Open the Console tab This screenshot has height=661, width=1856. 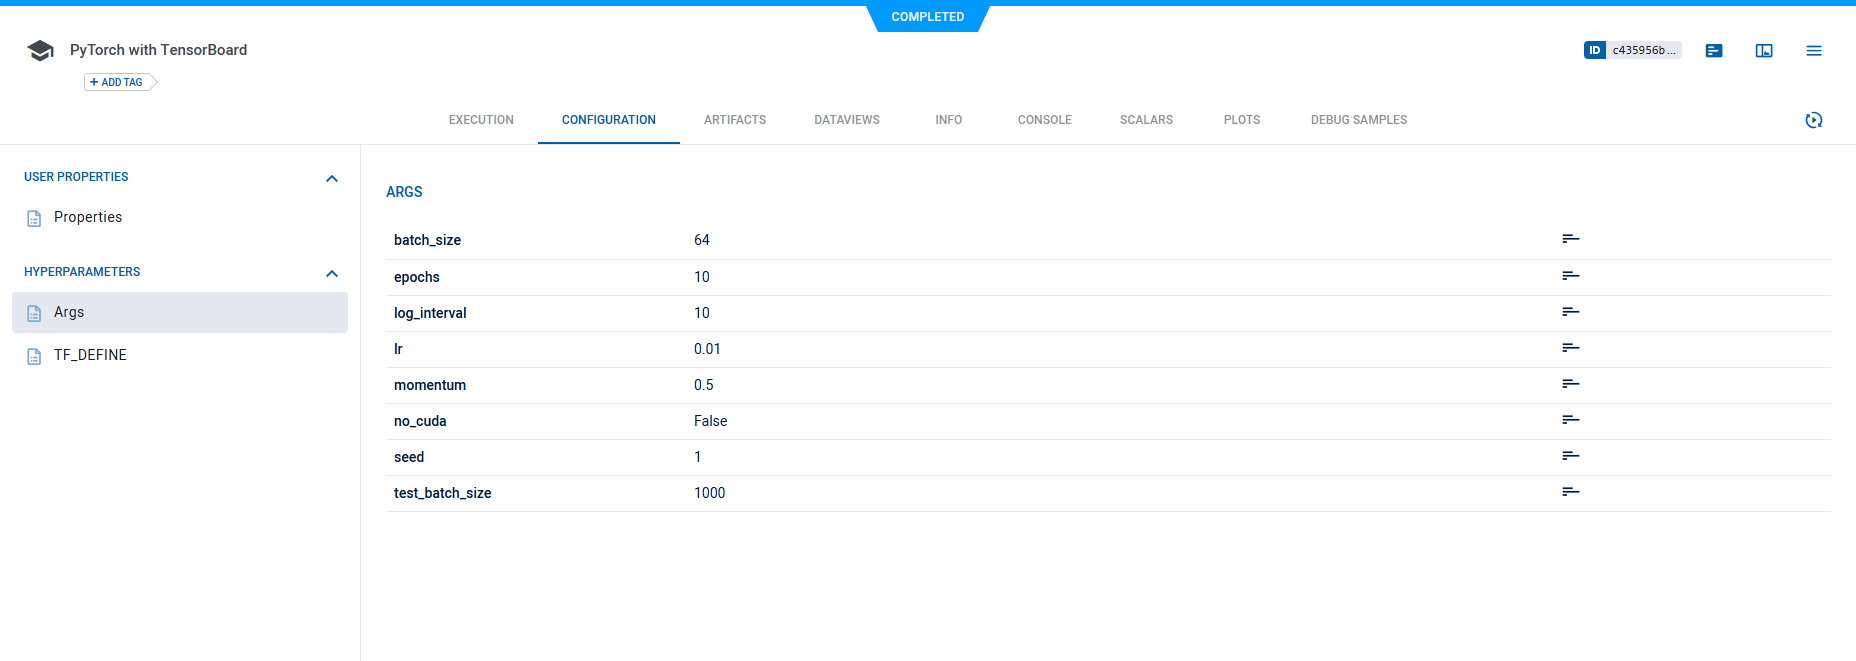click(x=1044, y=120)
